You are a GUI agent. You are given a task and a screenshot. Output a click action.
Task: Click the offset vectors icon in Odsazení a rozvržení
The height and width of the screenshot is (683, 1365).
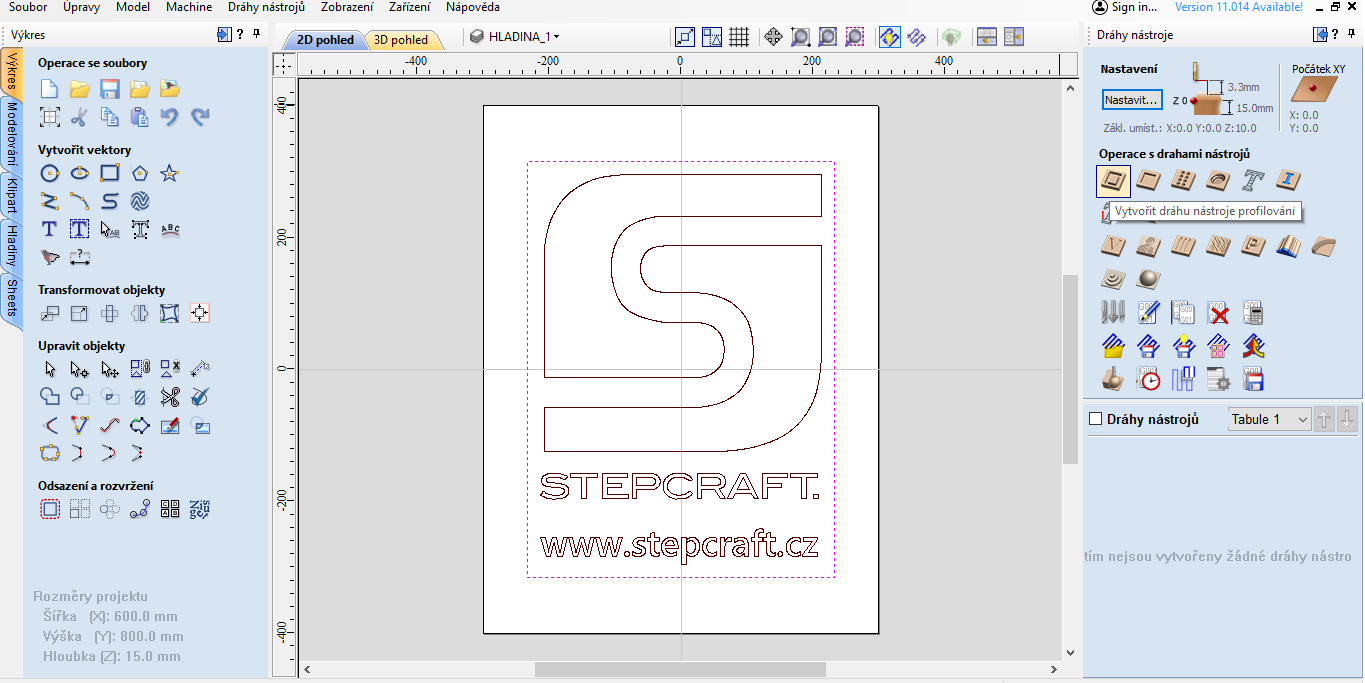click(49, 509)
